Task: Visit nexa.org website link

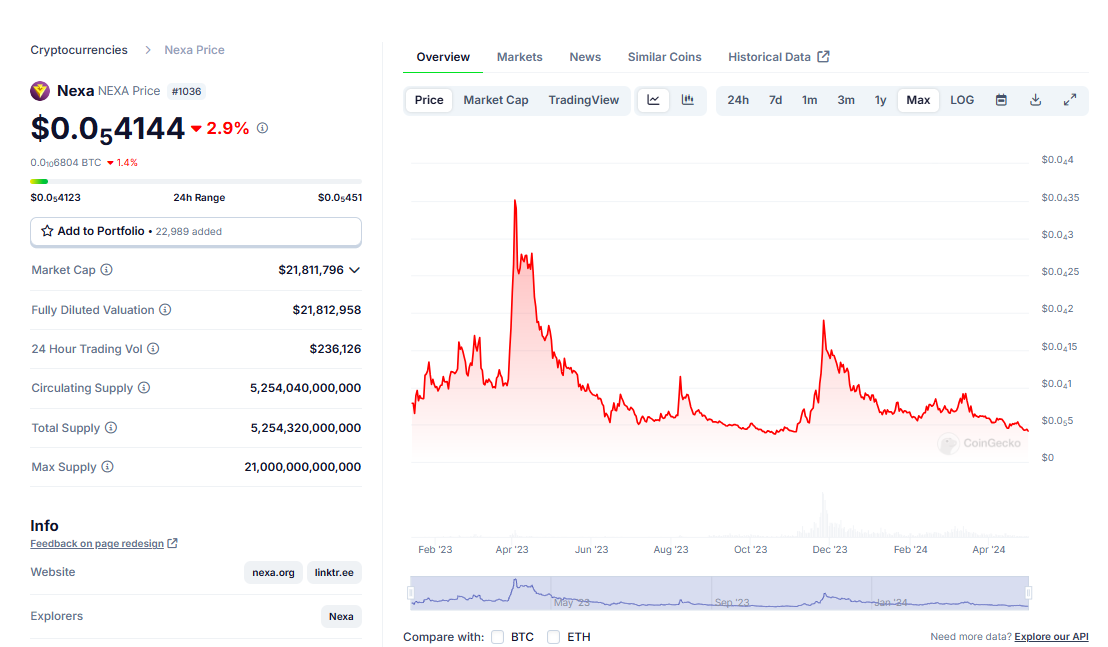Action: coord(273,572)
